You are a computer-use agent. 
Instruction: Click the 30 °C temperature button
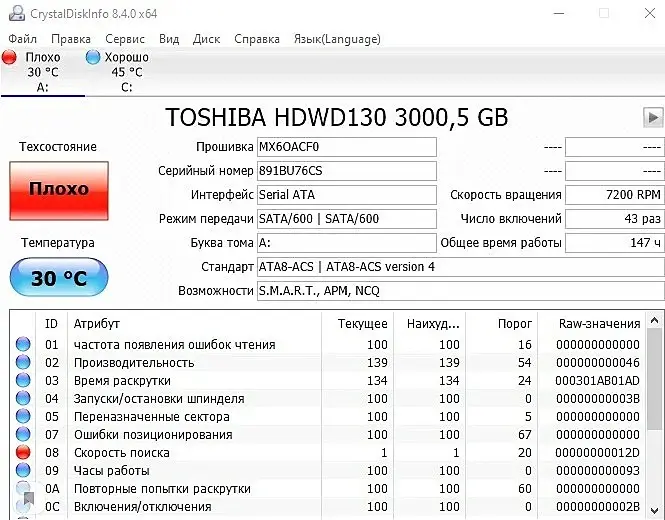(59, 277)
